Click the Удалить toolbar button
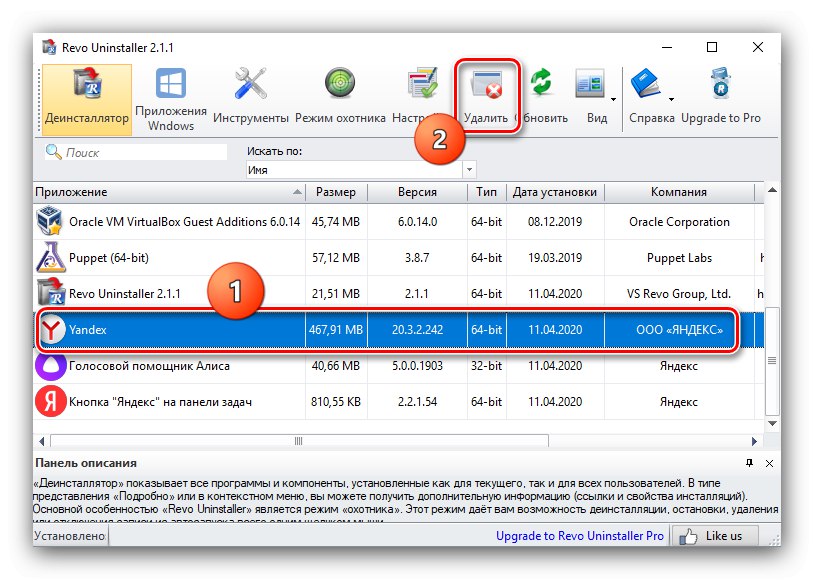 point(486,97)
